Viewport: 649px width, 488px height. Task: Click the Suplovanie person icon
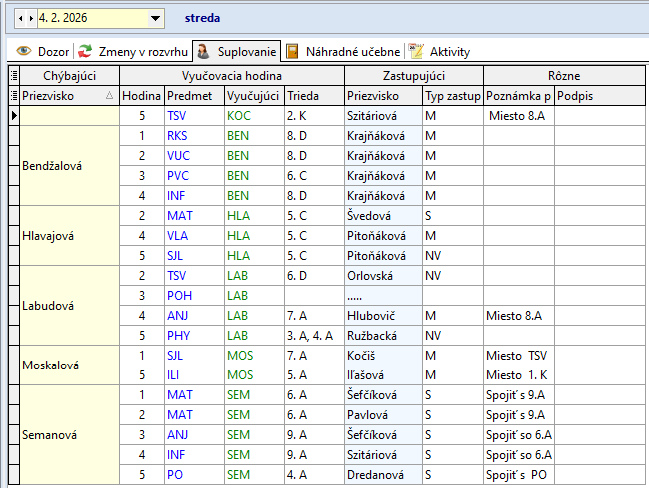[202, 51]
